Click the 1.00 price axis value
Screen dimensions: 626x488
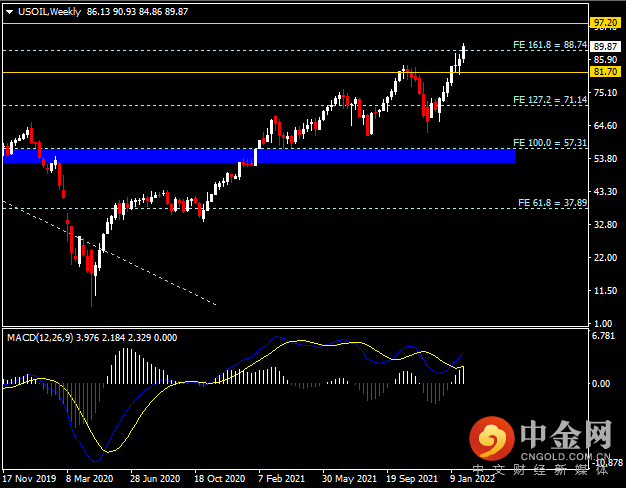tap(603, 323)
